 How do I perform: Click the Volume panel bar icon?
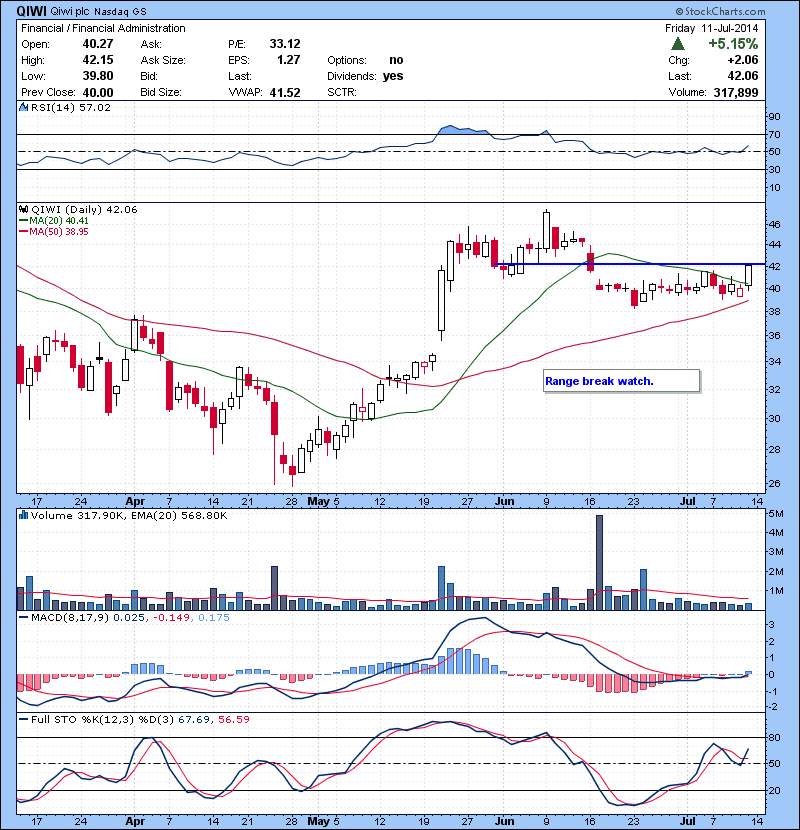point(23,515)
